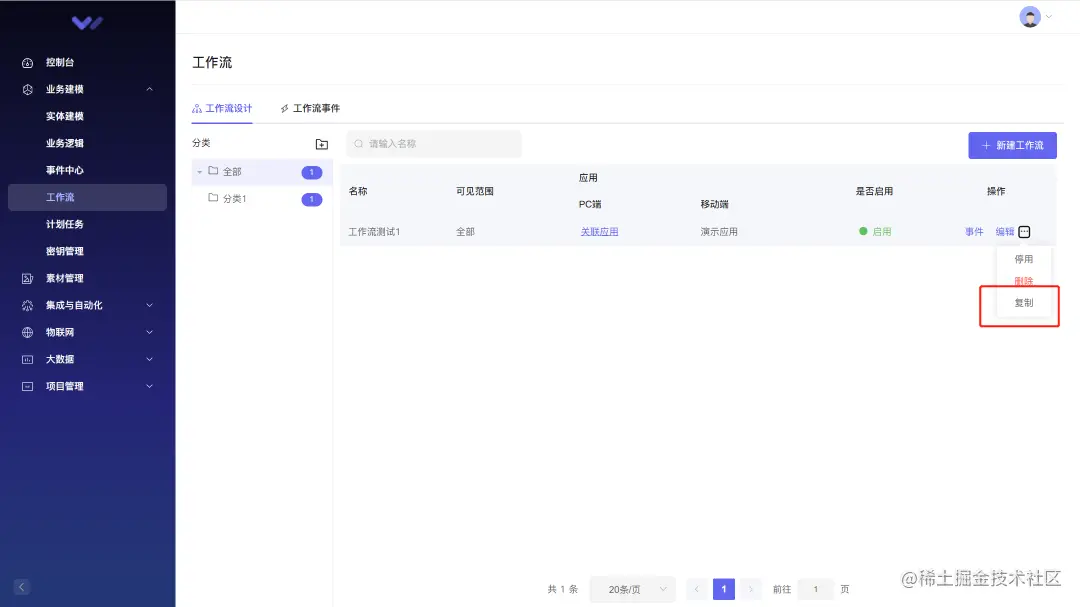1080x607 pixels.
Task: Switch to the 工作流事件 tab
Action: pyautogui.click(x=310, y=108)
